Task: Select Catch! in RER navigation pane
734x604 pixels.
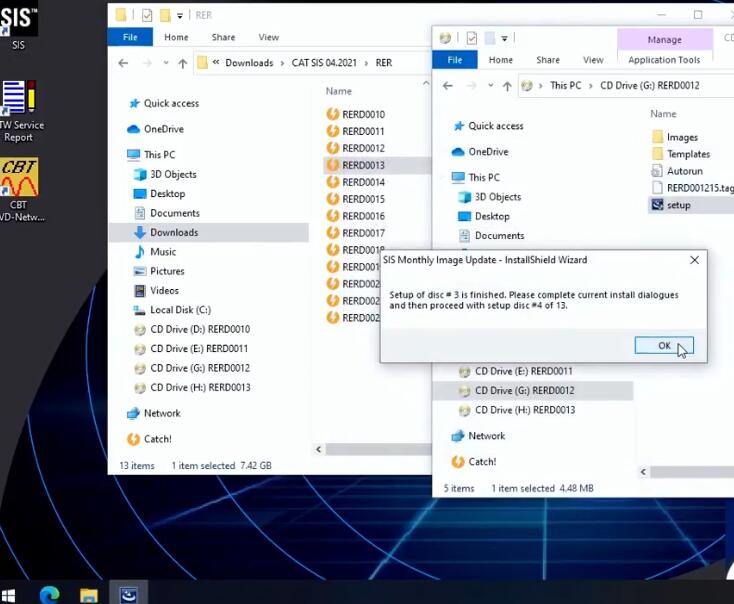Action: (157, 439)
